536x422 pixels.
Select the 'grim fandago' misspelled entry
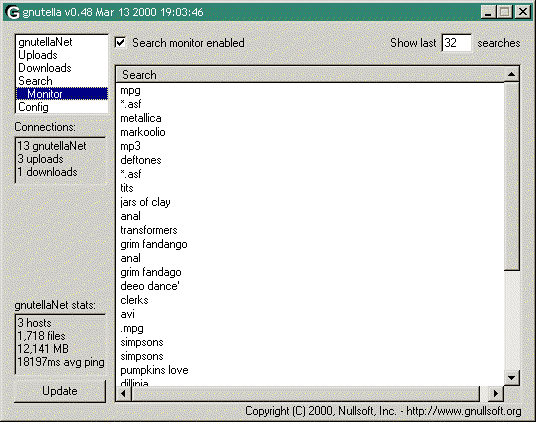(x=151, y=272)
